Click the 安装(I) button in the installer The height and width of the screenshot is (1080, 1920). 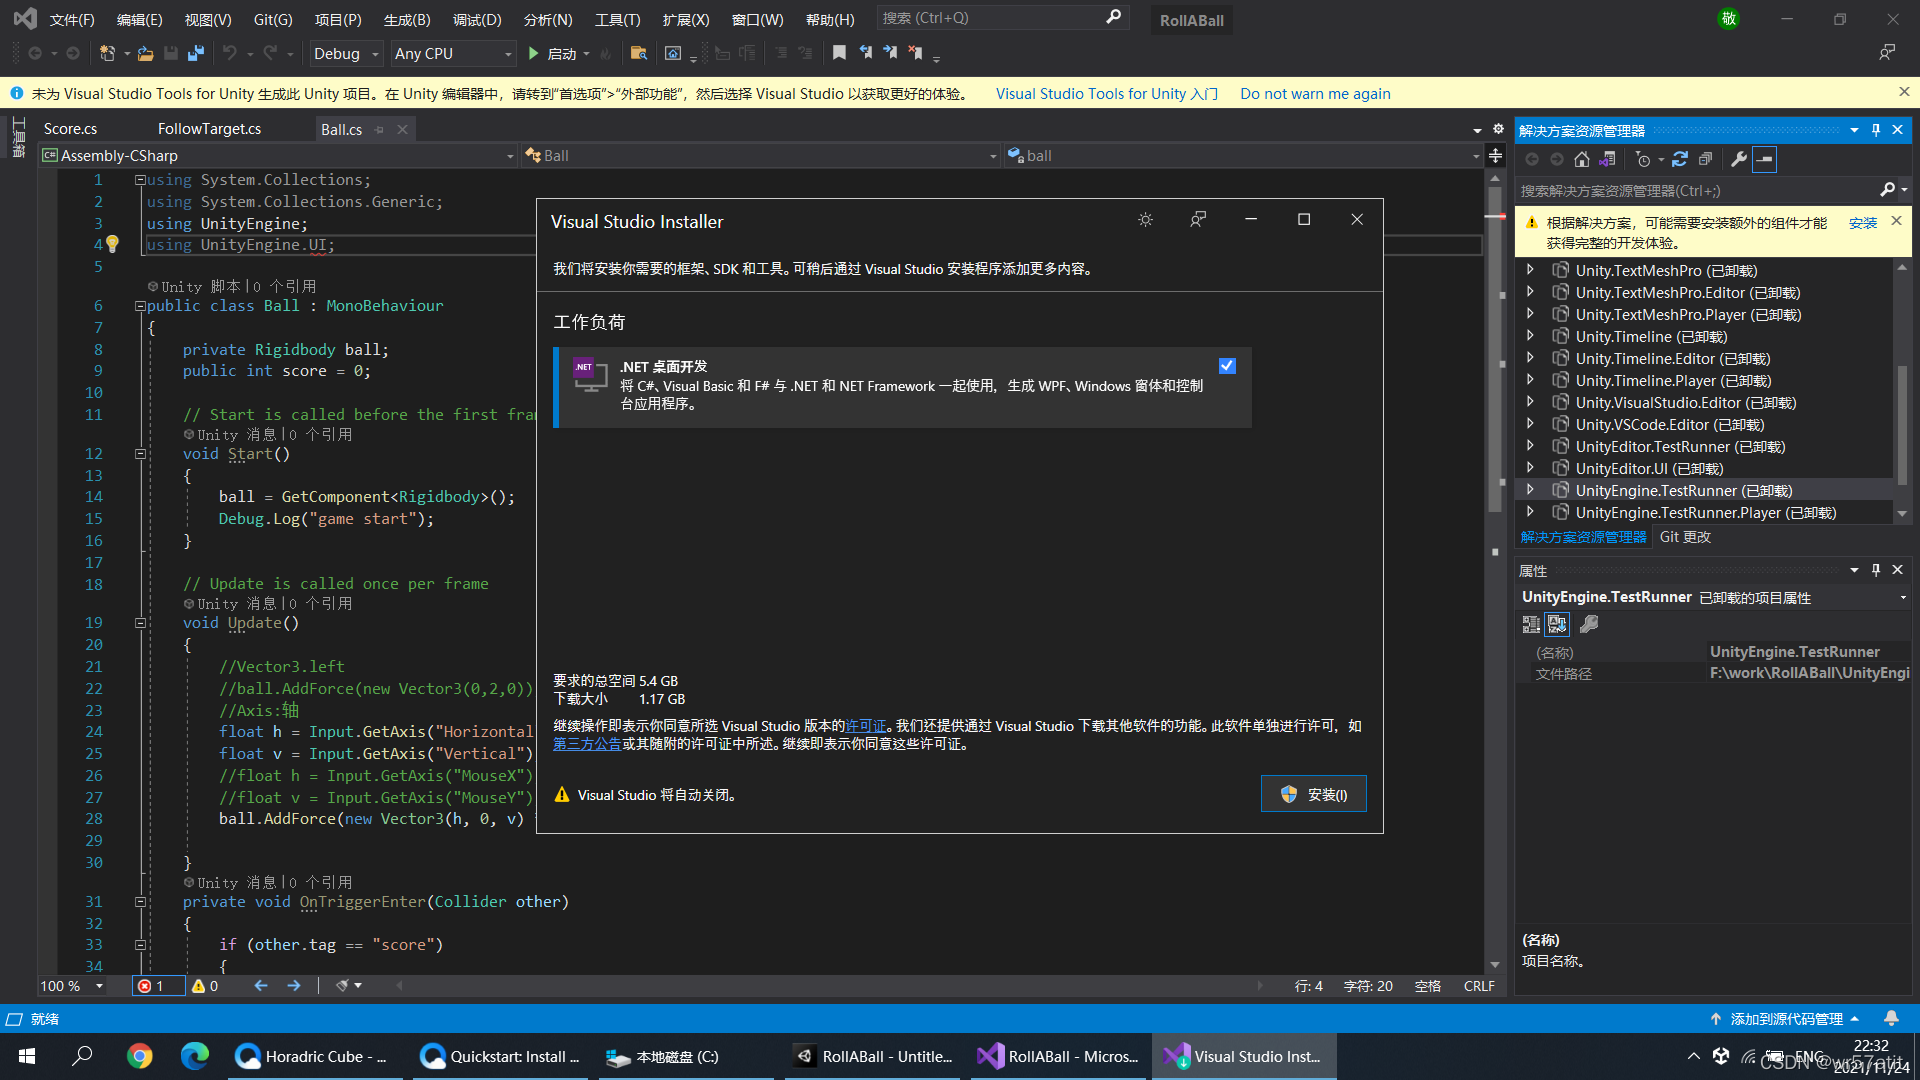[x=1313, y=794]
